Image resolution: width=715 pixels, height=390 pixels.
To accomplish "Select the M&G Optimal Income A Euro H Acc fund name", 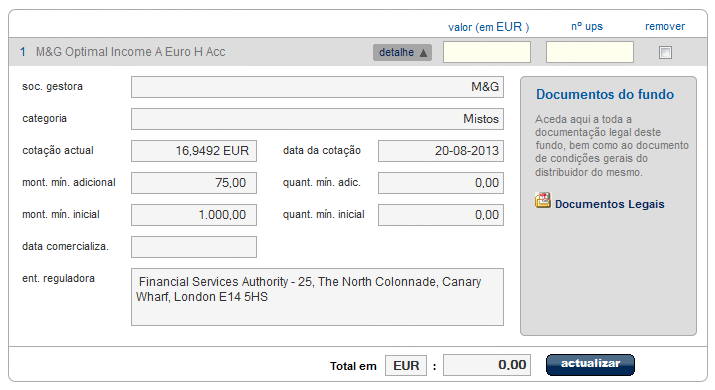I will 131,52.
